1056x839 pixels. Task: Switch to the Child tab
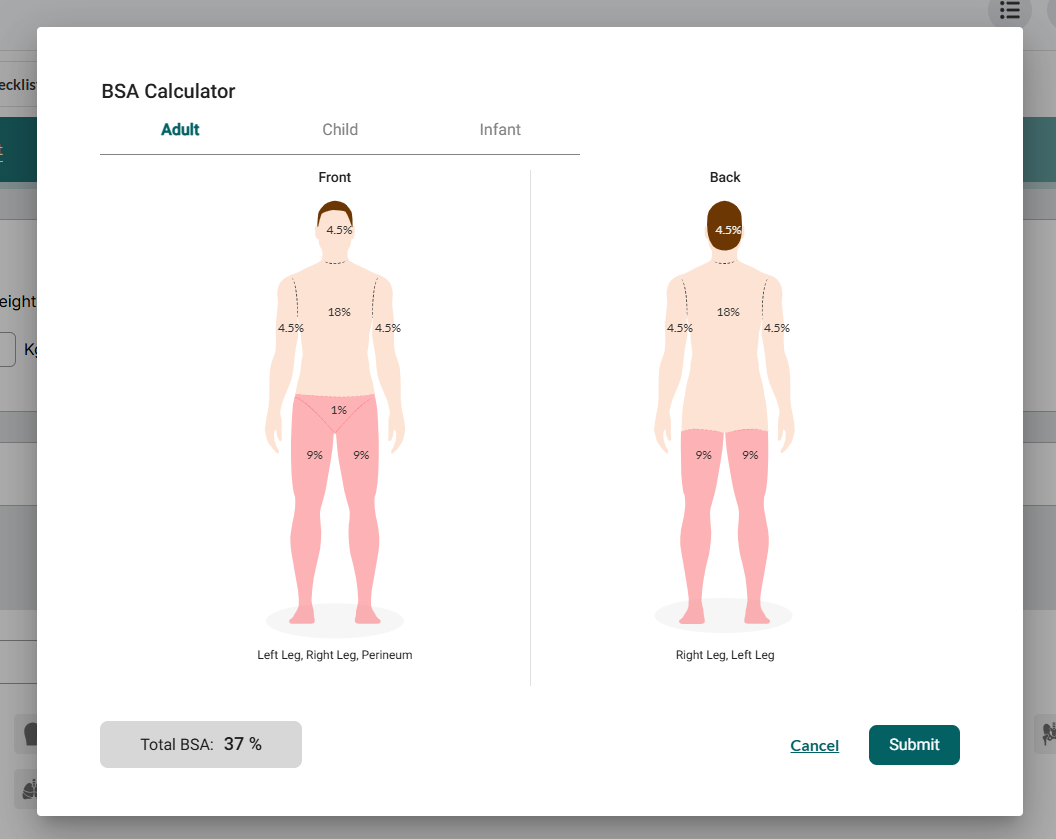(340, 130)
